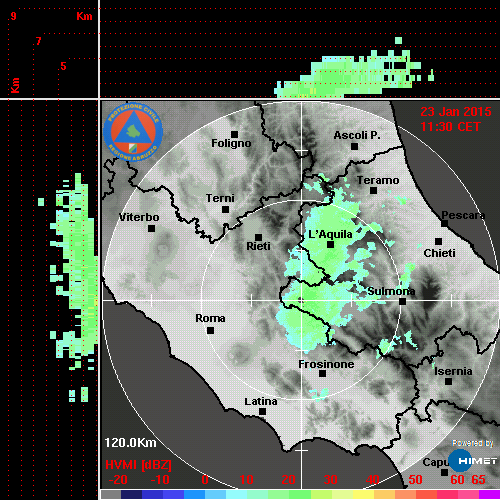This screenshot has height=500, width=500.
Task: Select the Latina city square marker
Action: click(262, 412)
